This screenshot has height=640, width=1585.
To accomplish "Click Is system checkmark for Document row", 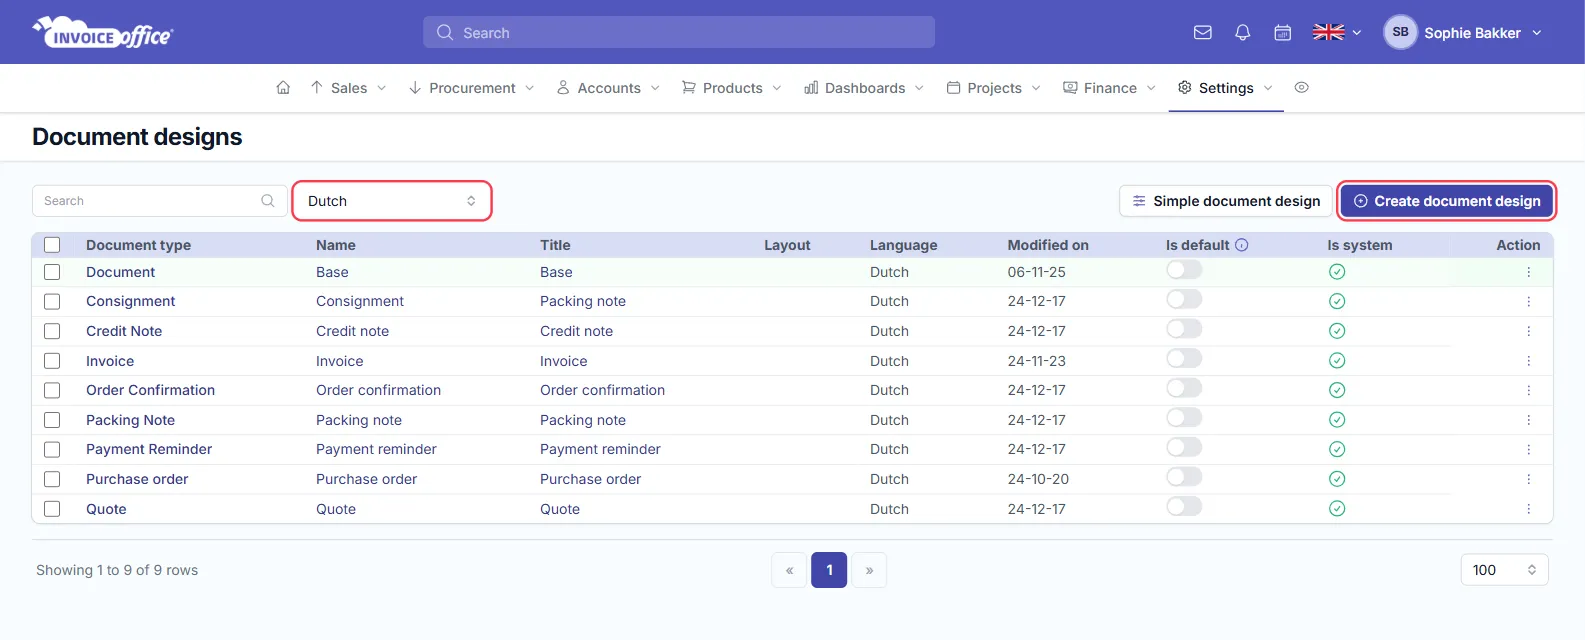I will (1337, 272).
